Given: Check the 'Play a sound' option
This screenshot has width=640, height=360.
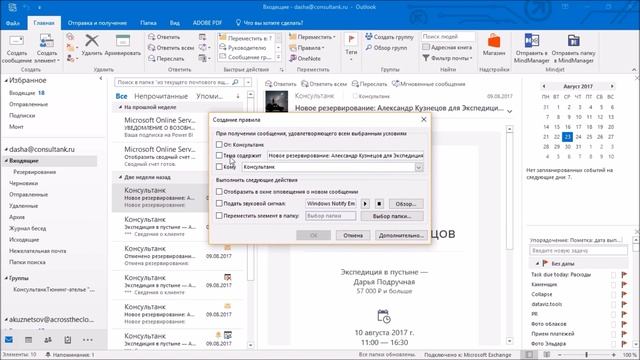Looking at the screenshot, I should 219,203.
